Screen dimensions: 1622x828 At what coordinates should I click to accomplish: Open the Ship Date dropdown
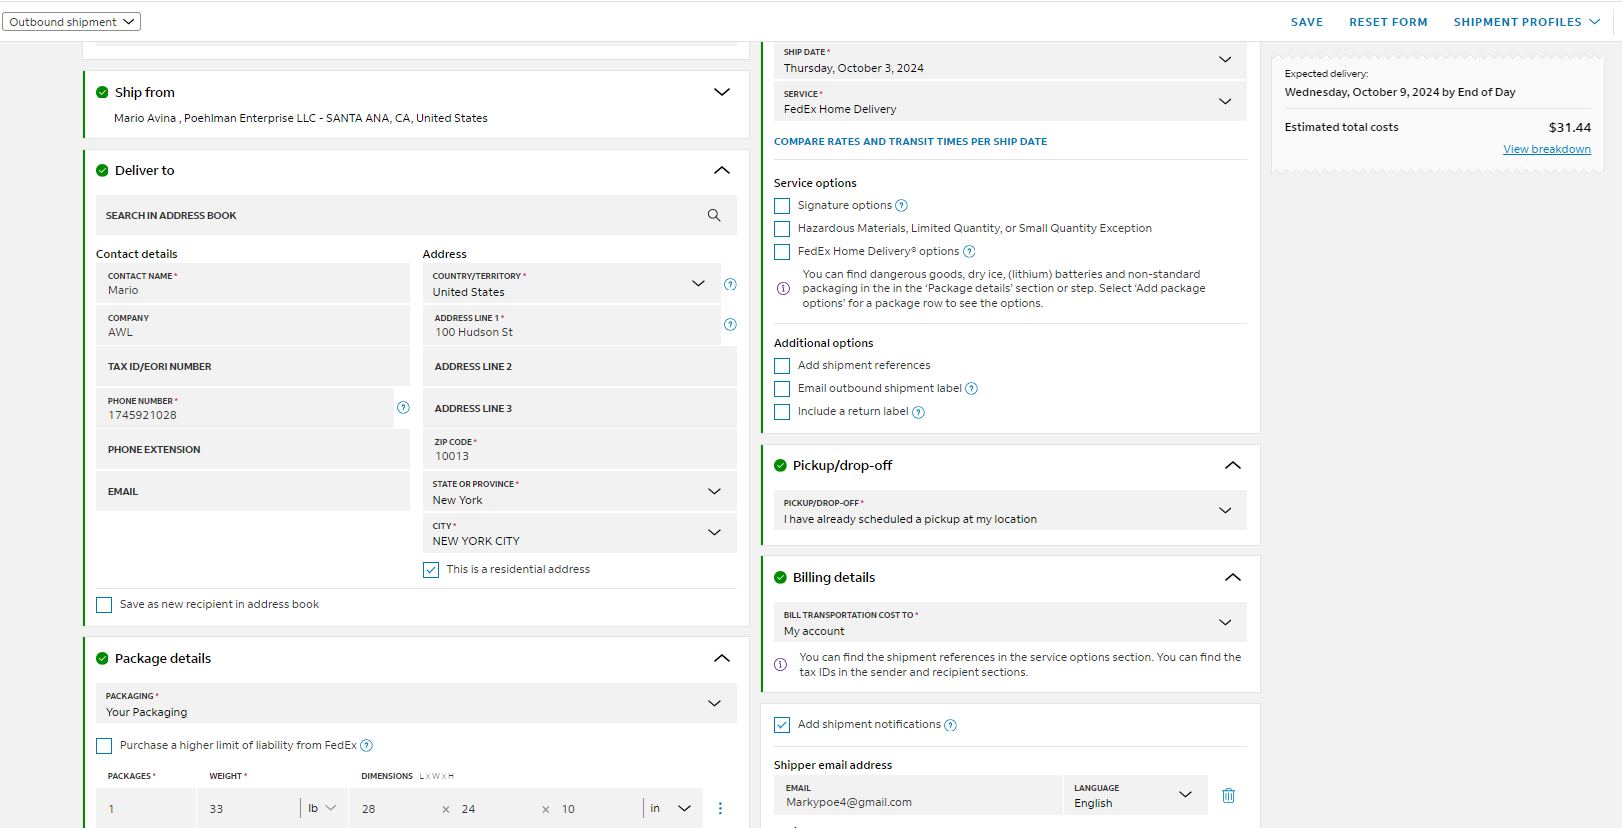(1010, 60)
